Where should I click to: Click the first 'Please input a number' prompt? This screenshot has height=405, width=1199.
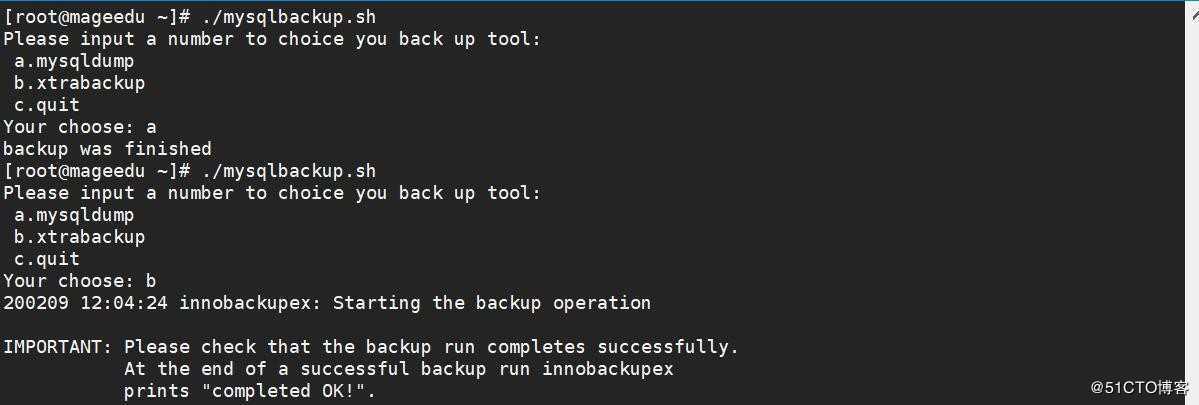point(271,39)
